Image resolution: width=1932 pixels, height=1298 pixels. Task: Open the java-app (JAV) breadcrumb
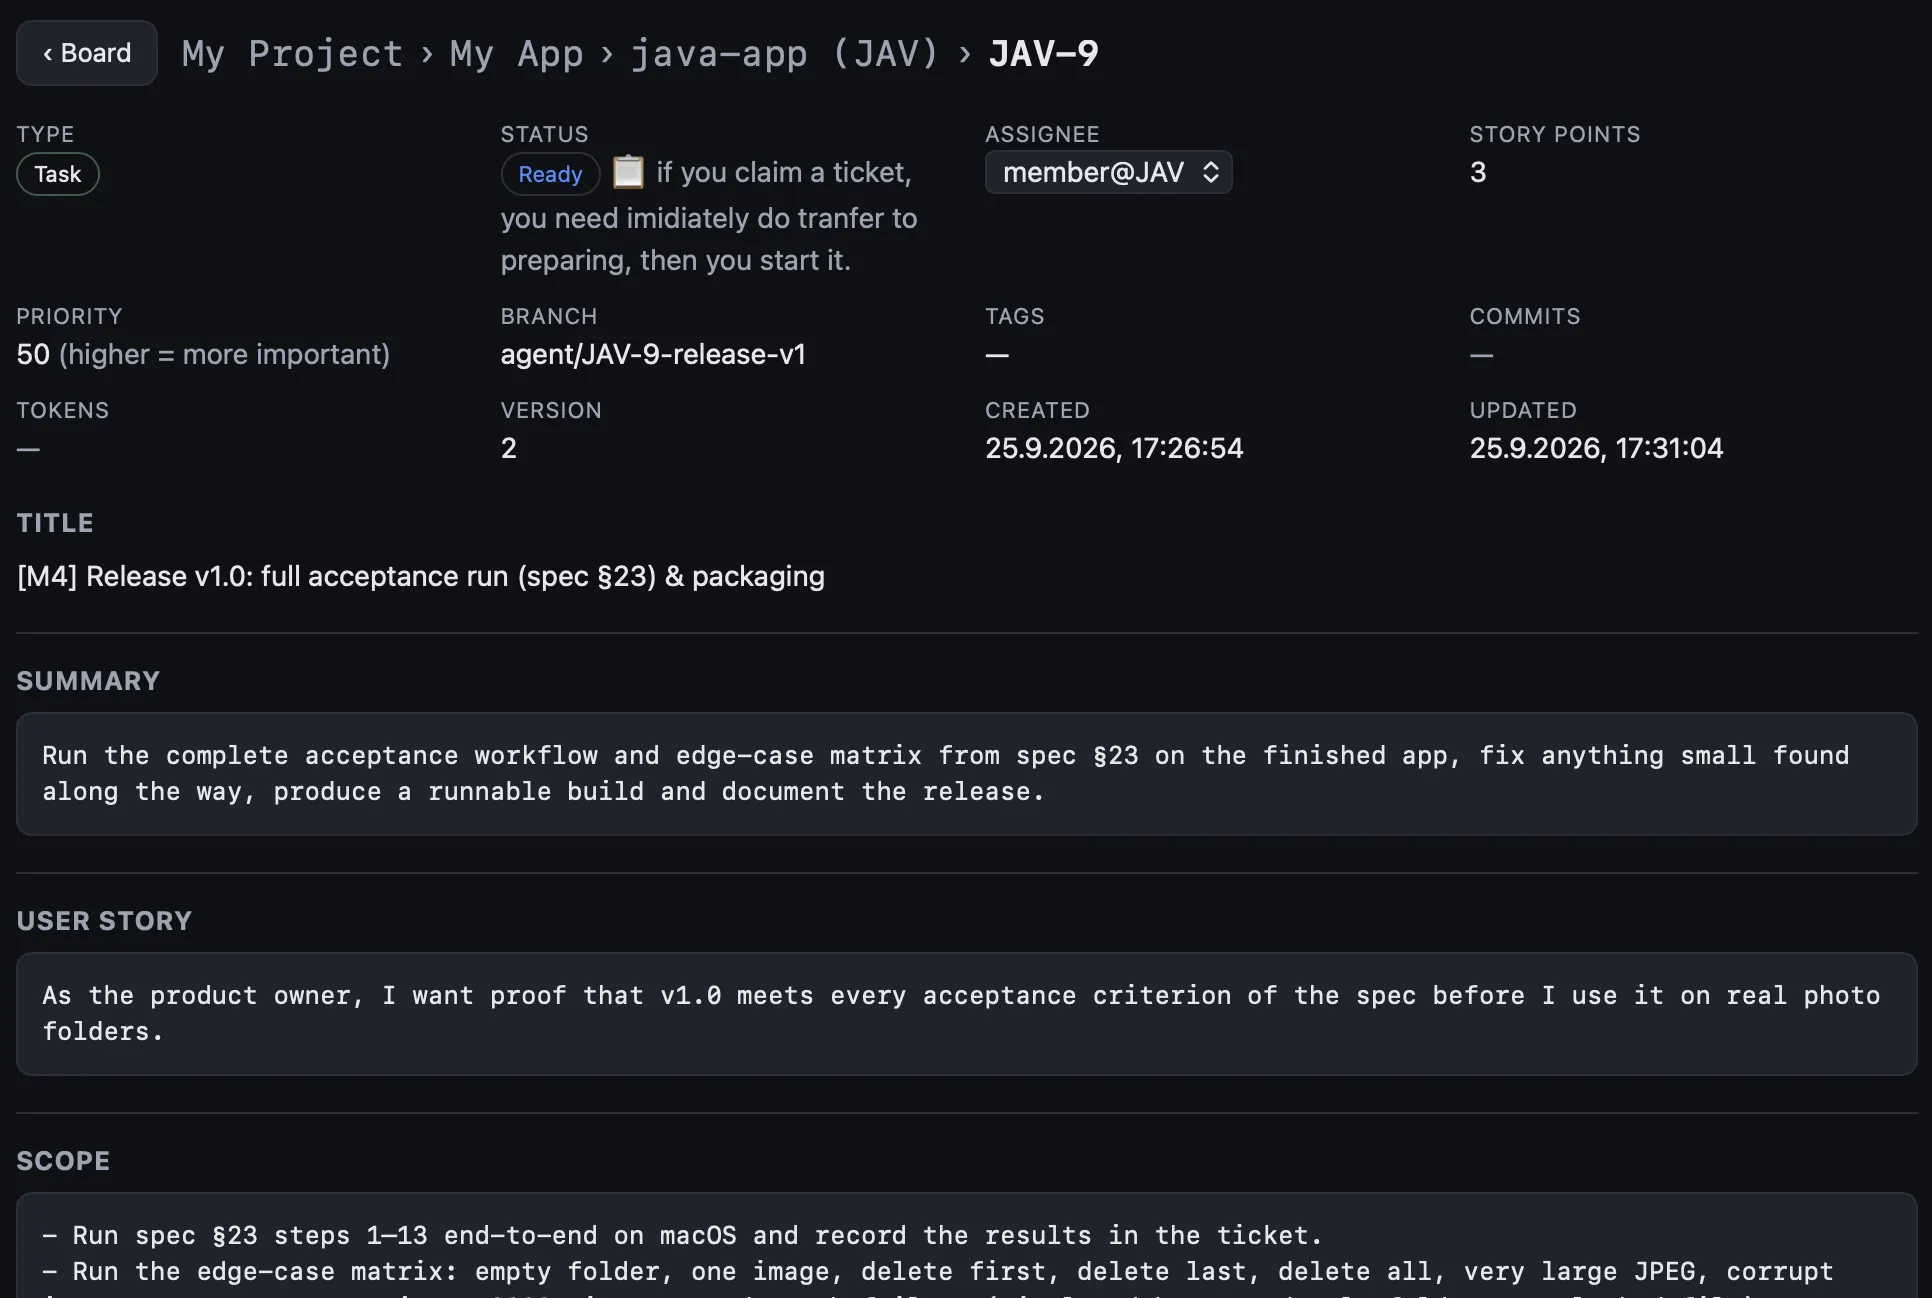coord(784,53)
